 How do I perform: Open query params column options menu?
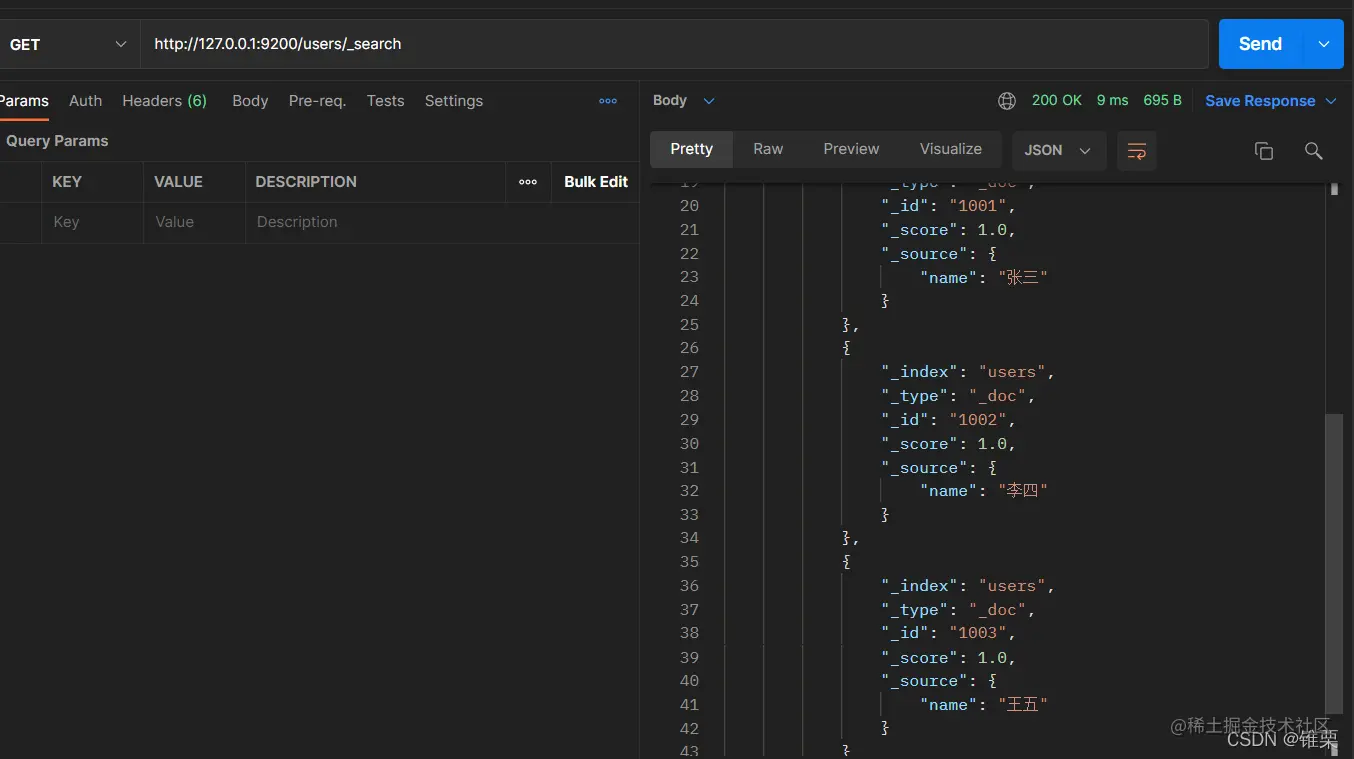[528, 182]
